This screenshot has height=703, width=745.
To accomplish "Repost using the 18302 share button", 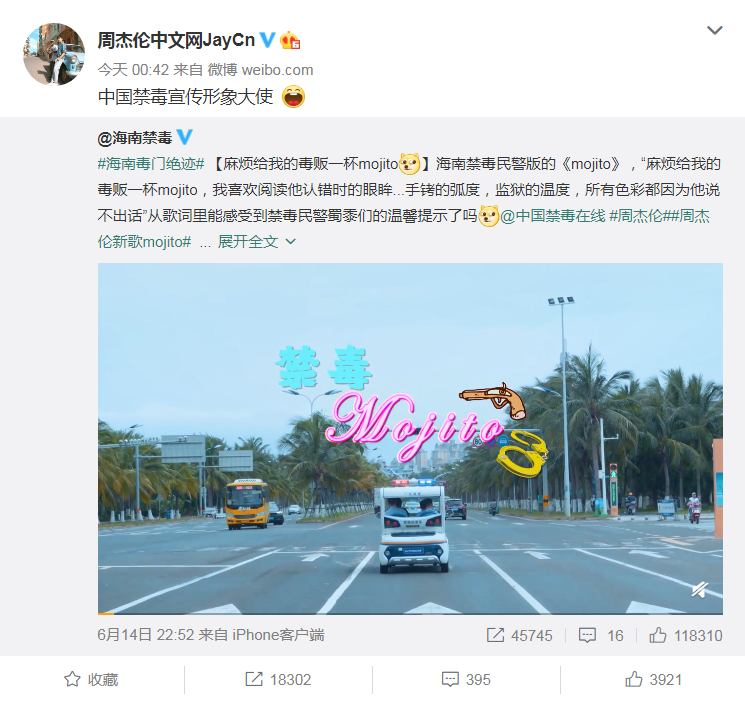I will 278,679.
